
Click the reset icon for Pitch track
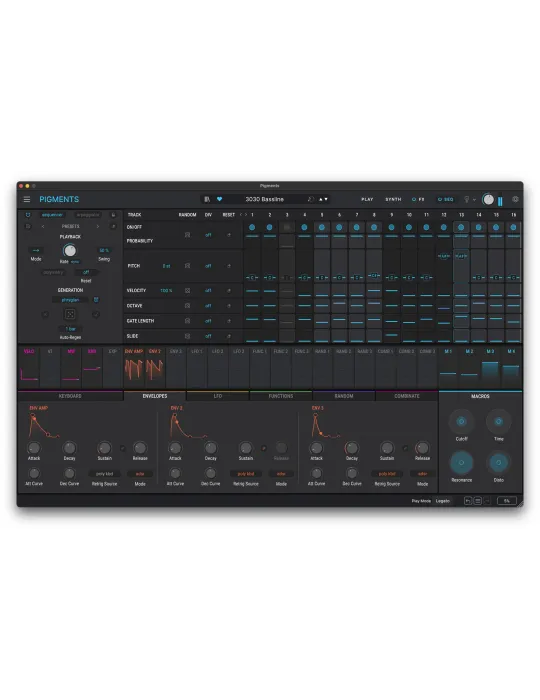(229, 266)
